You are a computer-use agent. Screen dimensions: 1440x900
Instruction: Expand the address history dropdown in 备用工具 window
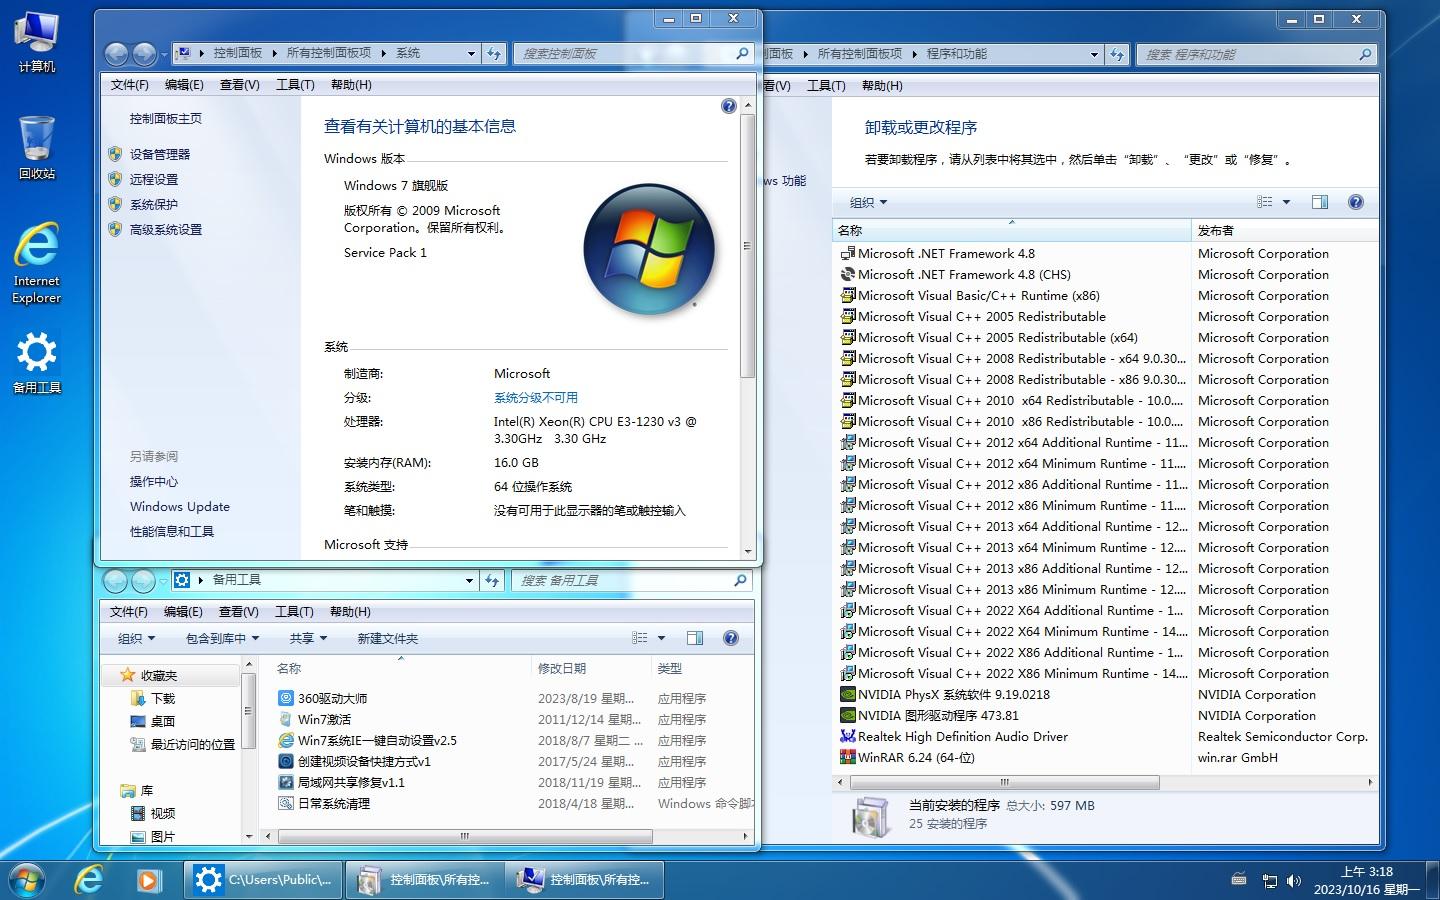point(469,580)
